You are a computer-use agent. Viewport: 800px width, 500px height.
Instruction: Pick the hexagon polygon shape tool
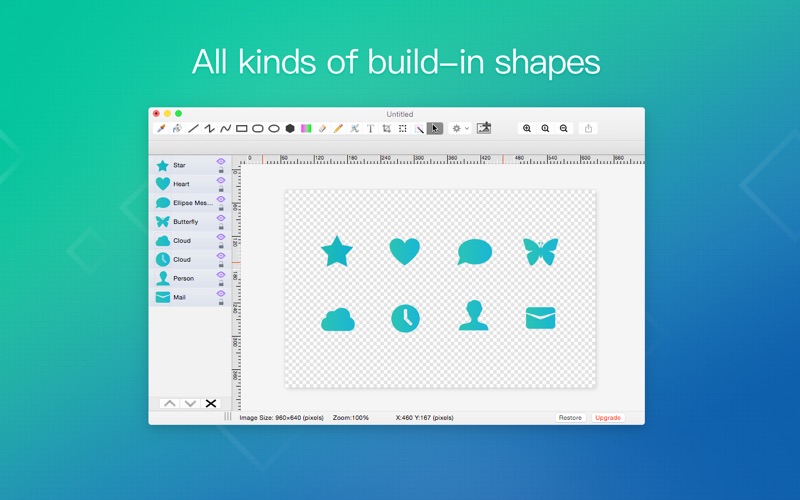(x=290, y=128)
